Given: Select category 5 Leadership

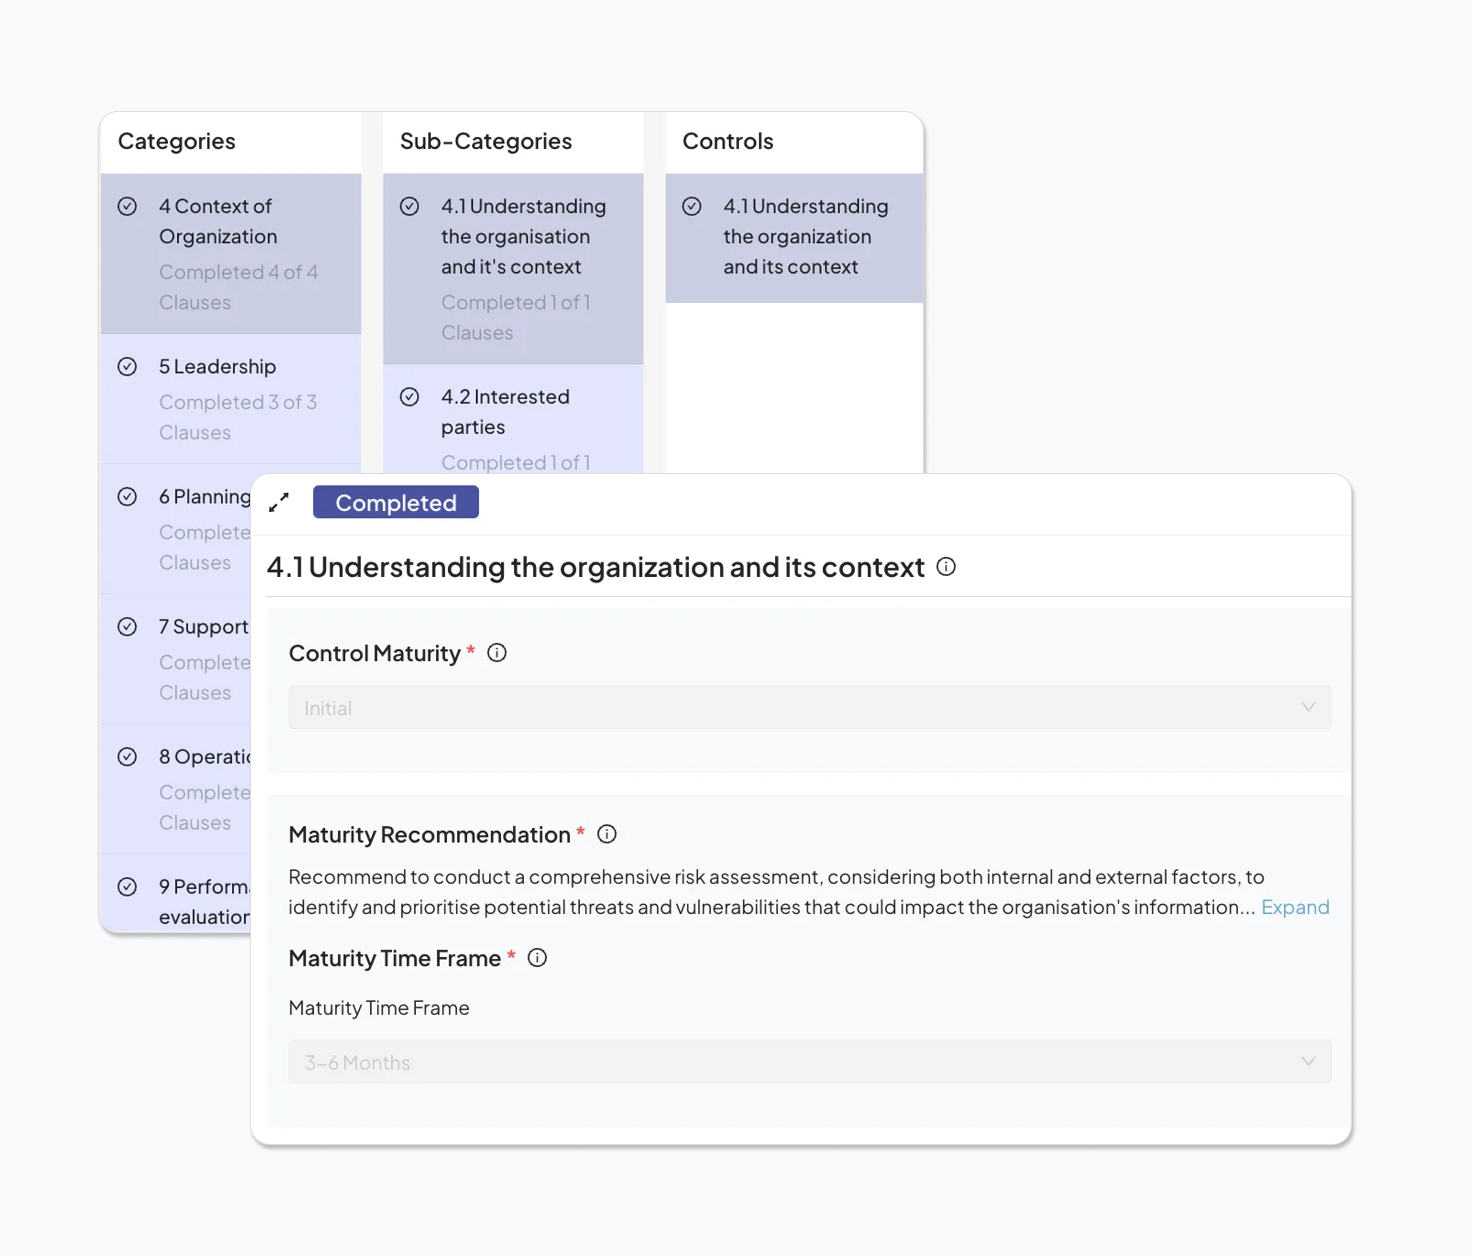Looking at the screenshot, I should pyautogui.click(x=231, y=399).
